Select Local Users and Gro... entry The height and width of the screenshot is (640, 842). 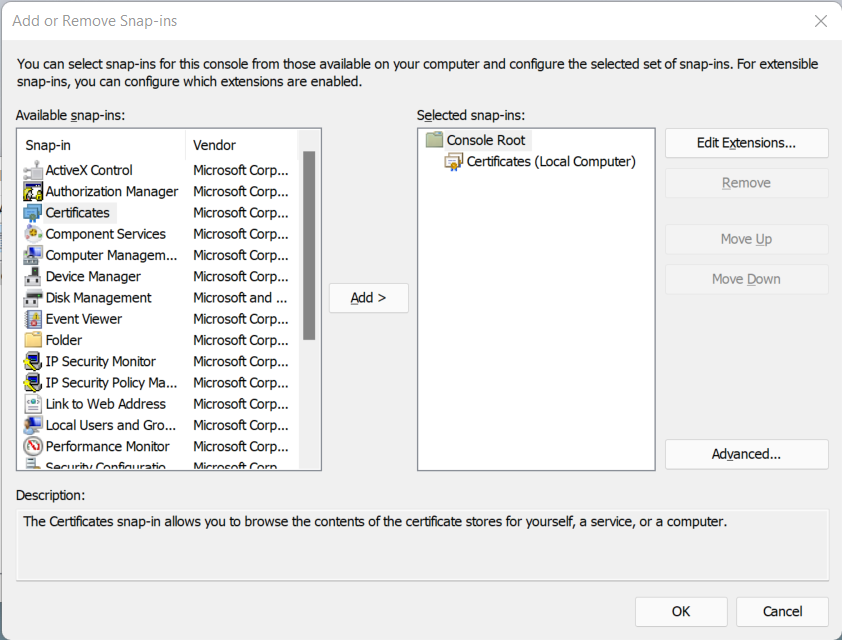coord(111,426)
